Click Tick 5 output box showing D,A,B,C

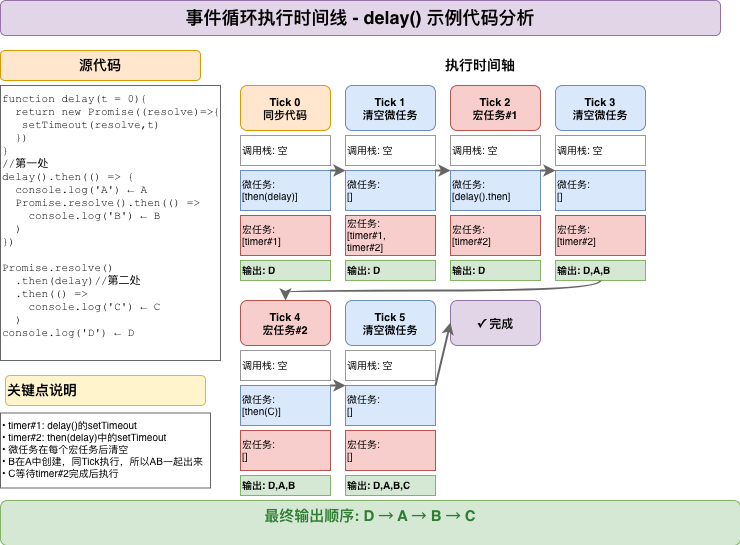390,486
